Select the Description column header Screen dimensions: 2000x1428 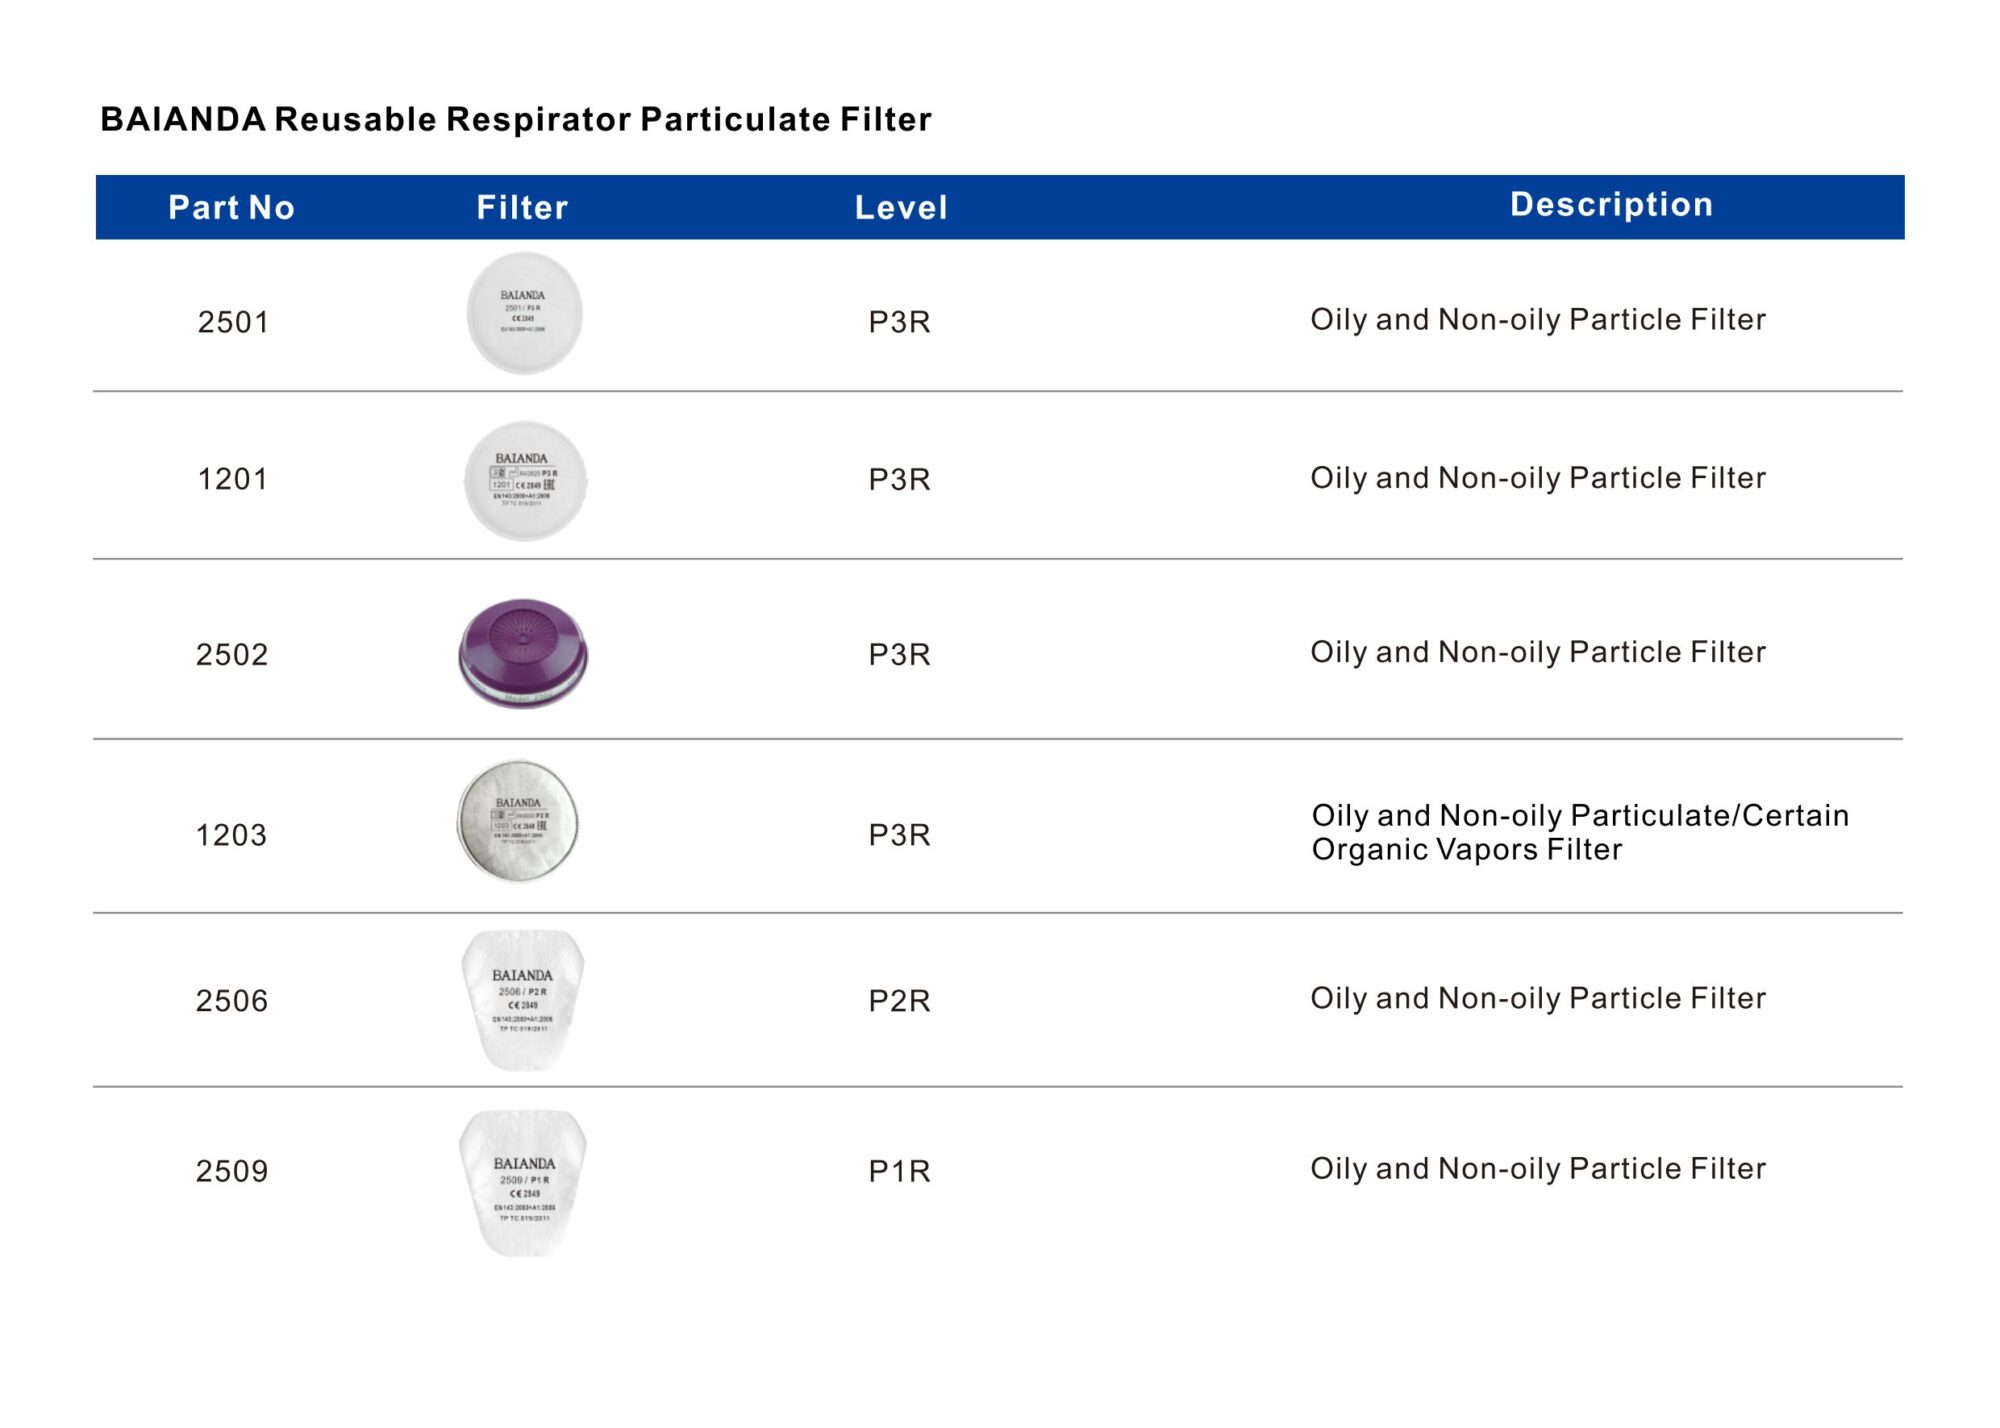pos(1611,204)
